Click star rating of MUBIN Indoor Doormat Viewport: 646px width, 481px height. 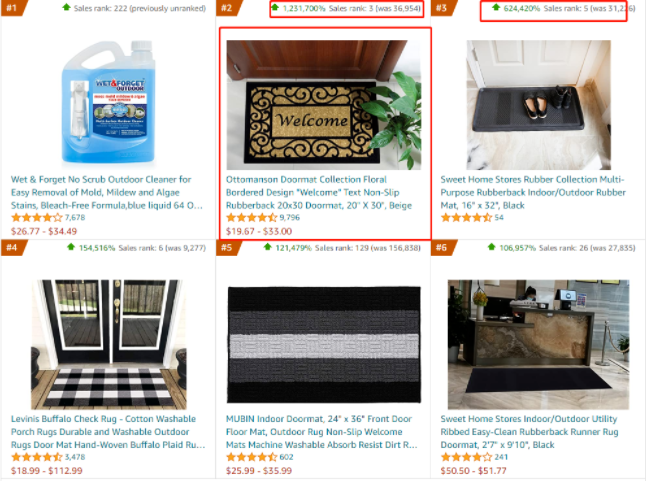[x=251, y=457]
